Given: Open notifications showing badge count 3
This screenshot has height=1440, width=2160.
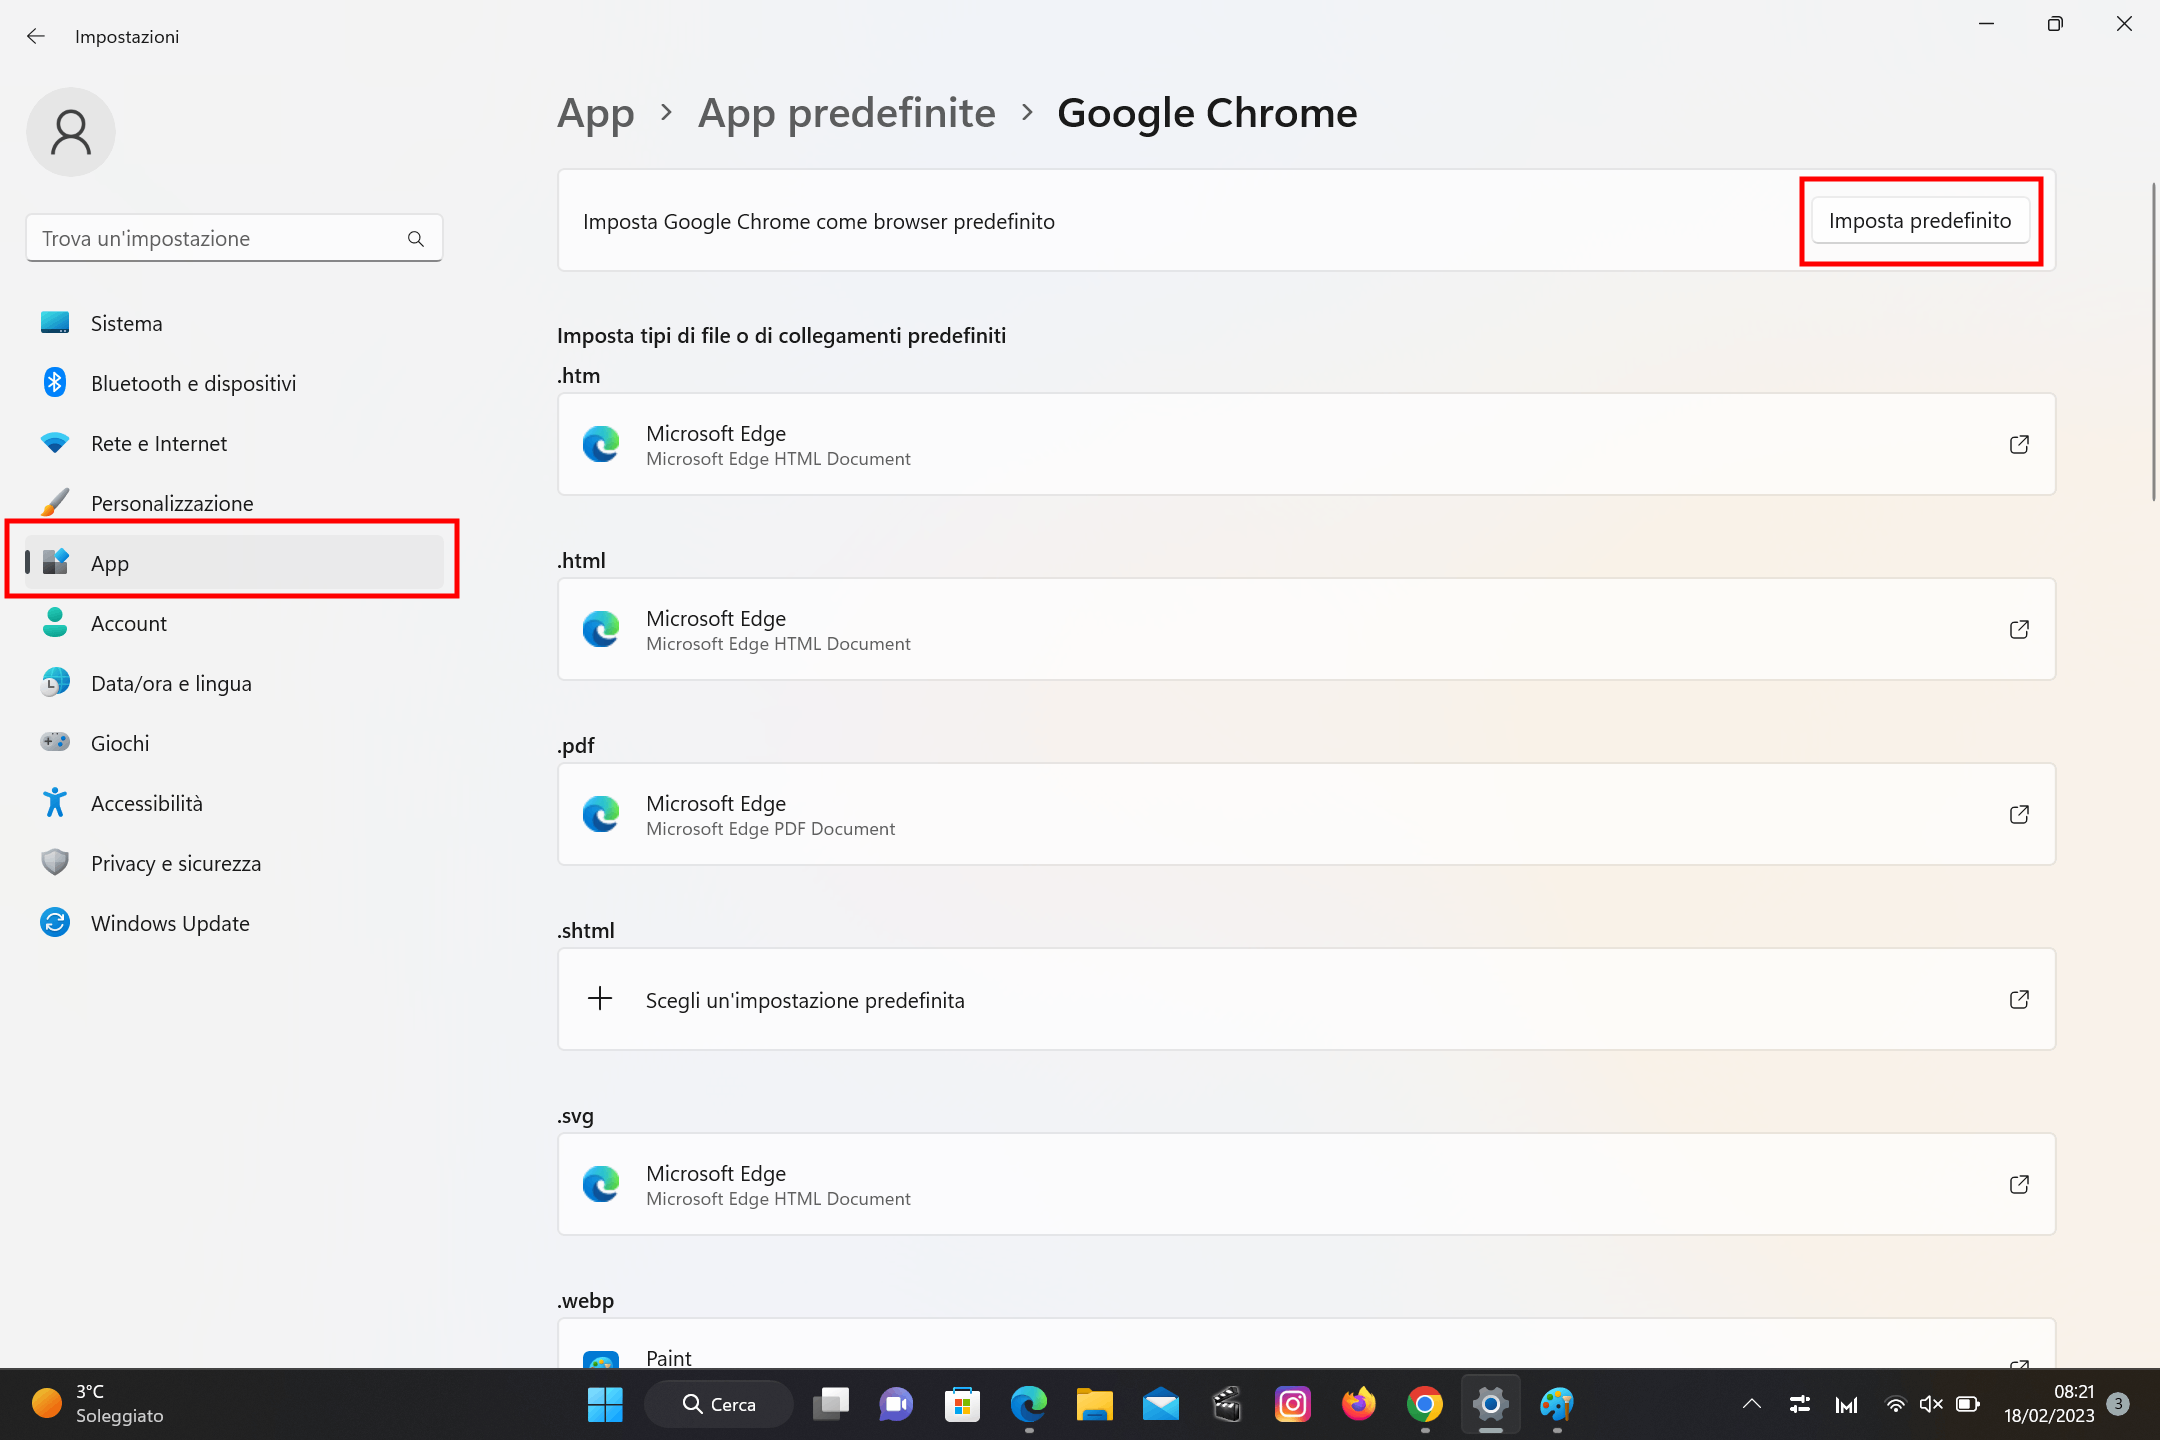Looking at the screenshot, I should click(x=2118, y=1404).
